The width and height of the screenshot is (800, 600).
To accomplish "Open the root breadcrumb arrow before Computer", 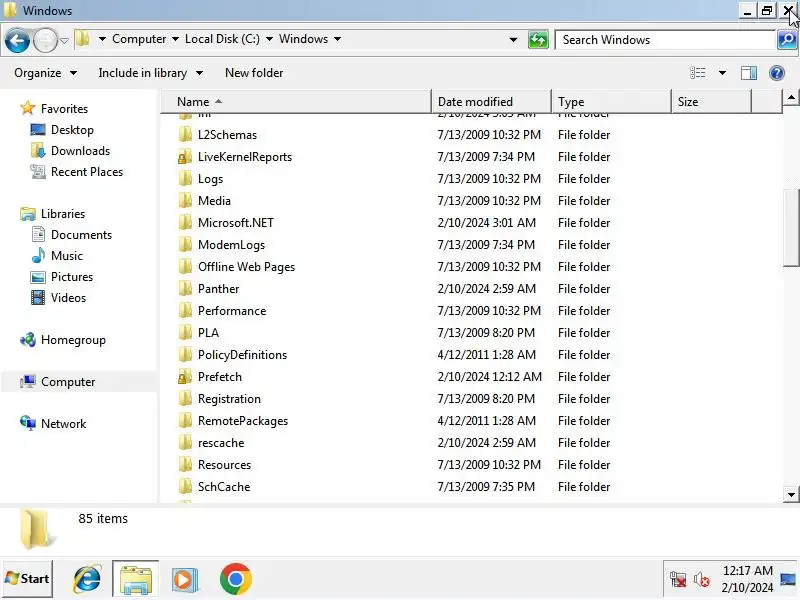I will pos(102,39).
